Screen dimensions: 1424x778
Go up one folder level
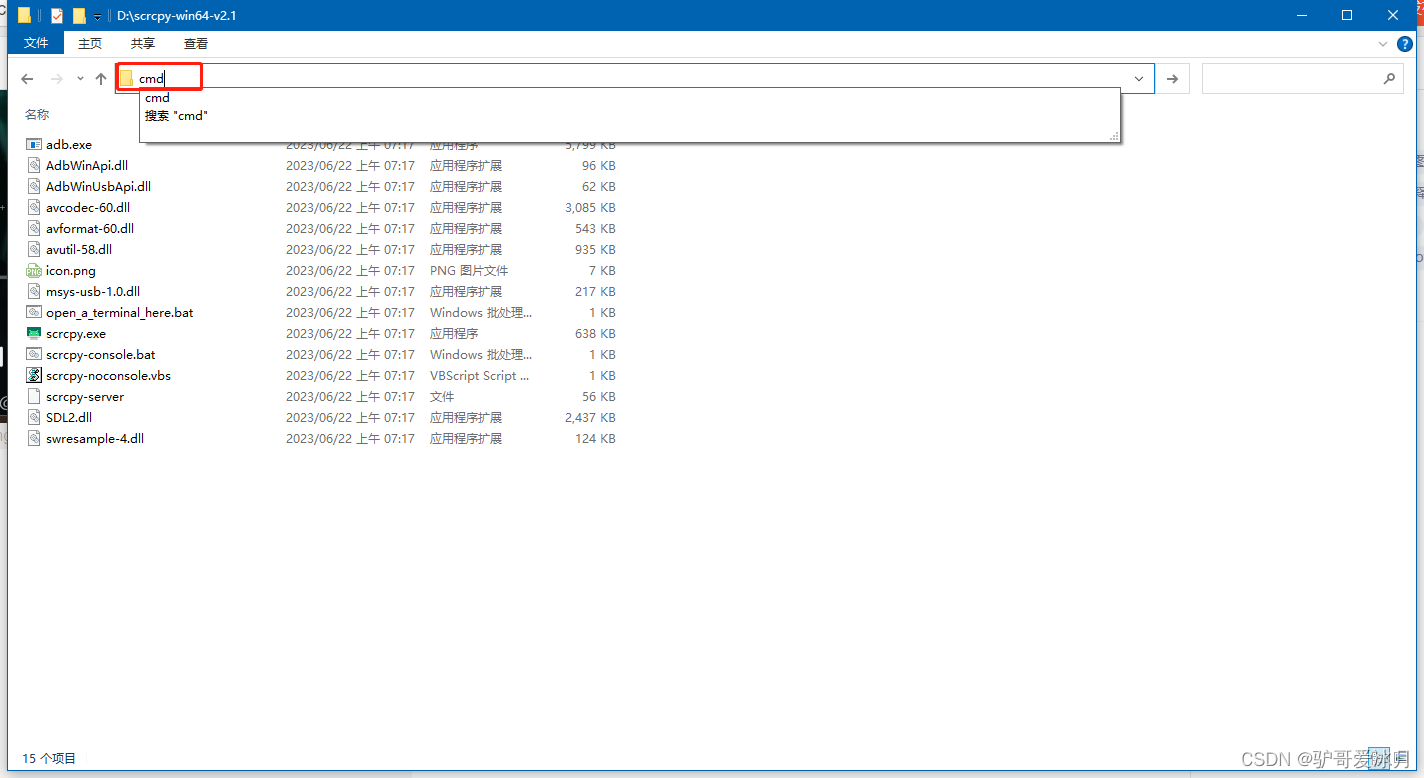[101, 79]
